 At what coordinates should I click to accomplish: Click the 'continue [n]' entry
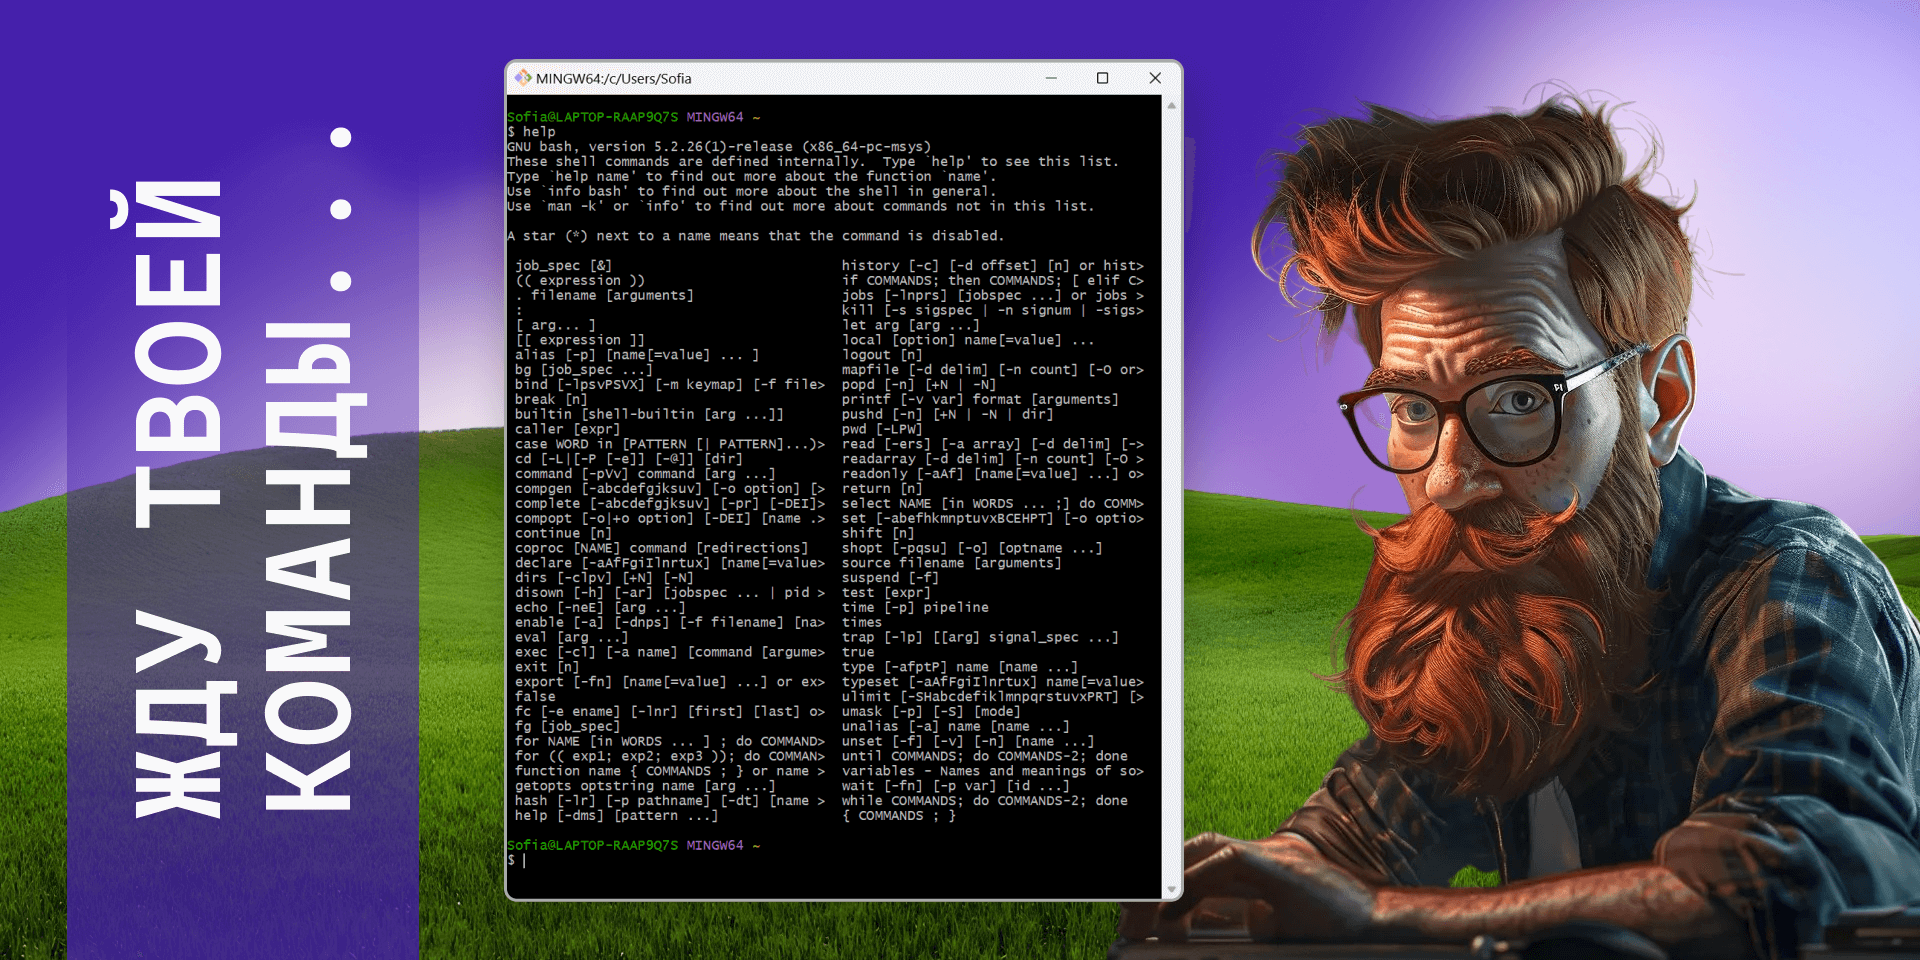point(563,533)
